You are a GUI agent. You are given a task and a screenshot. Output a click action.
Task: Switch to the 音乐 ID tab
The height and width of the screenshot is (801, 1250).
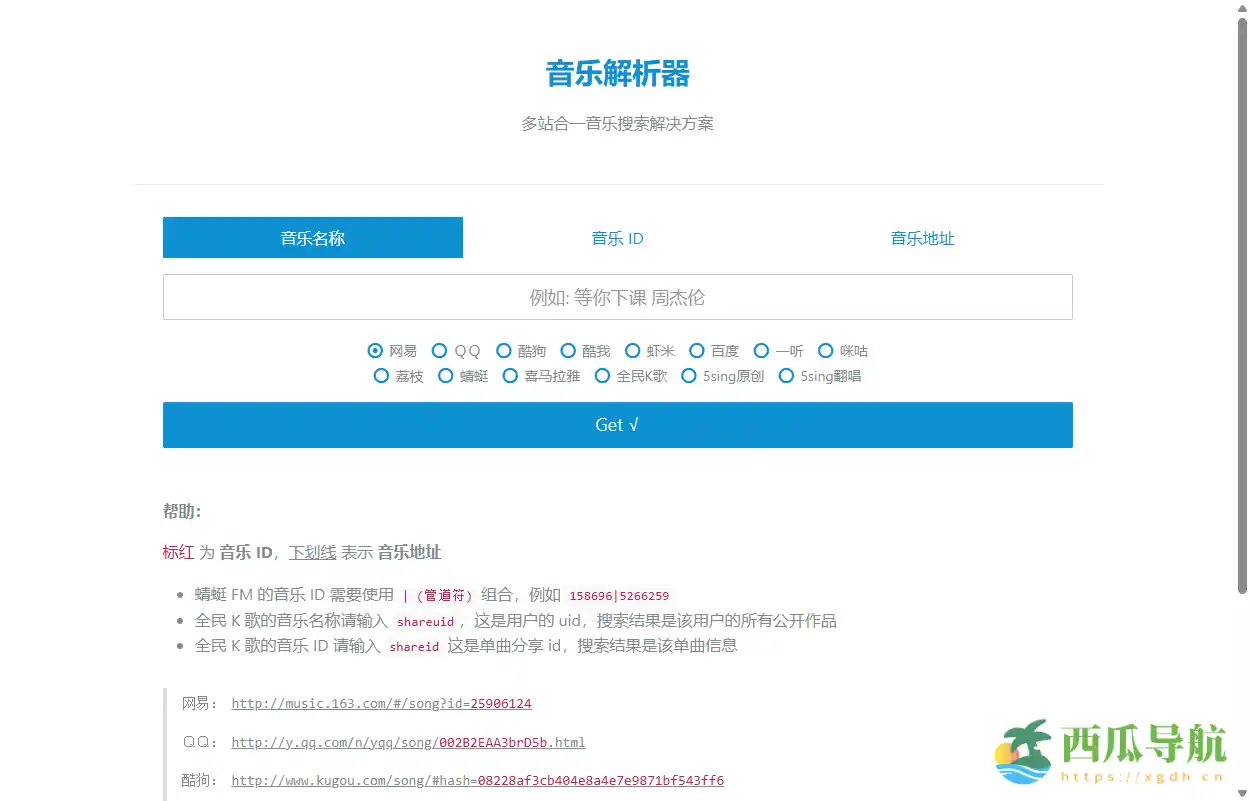click(617, 238)
